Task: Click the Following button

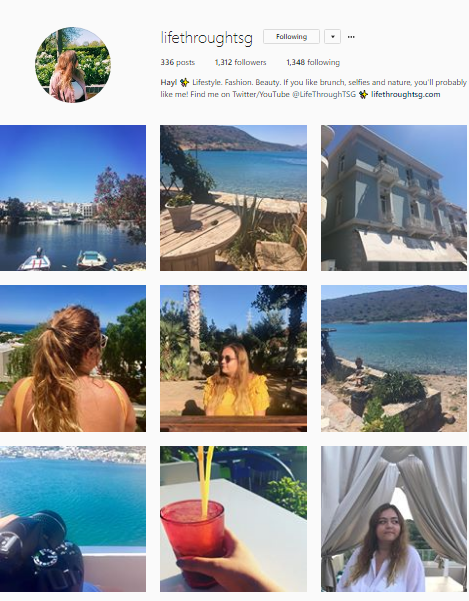Action: coord(291,37)
